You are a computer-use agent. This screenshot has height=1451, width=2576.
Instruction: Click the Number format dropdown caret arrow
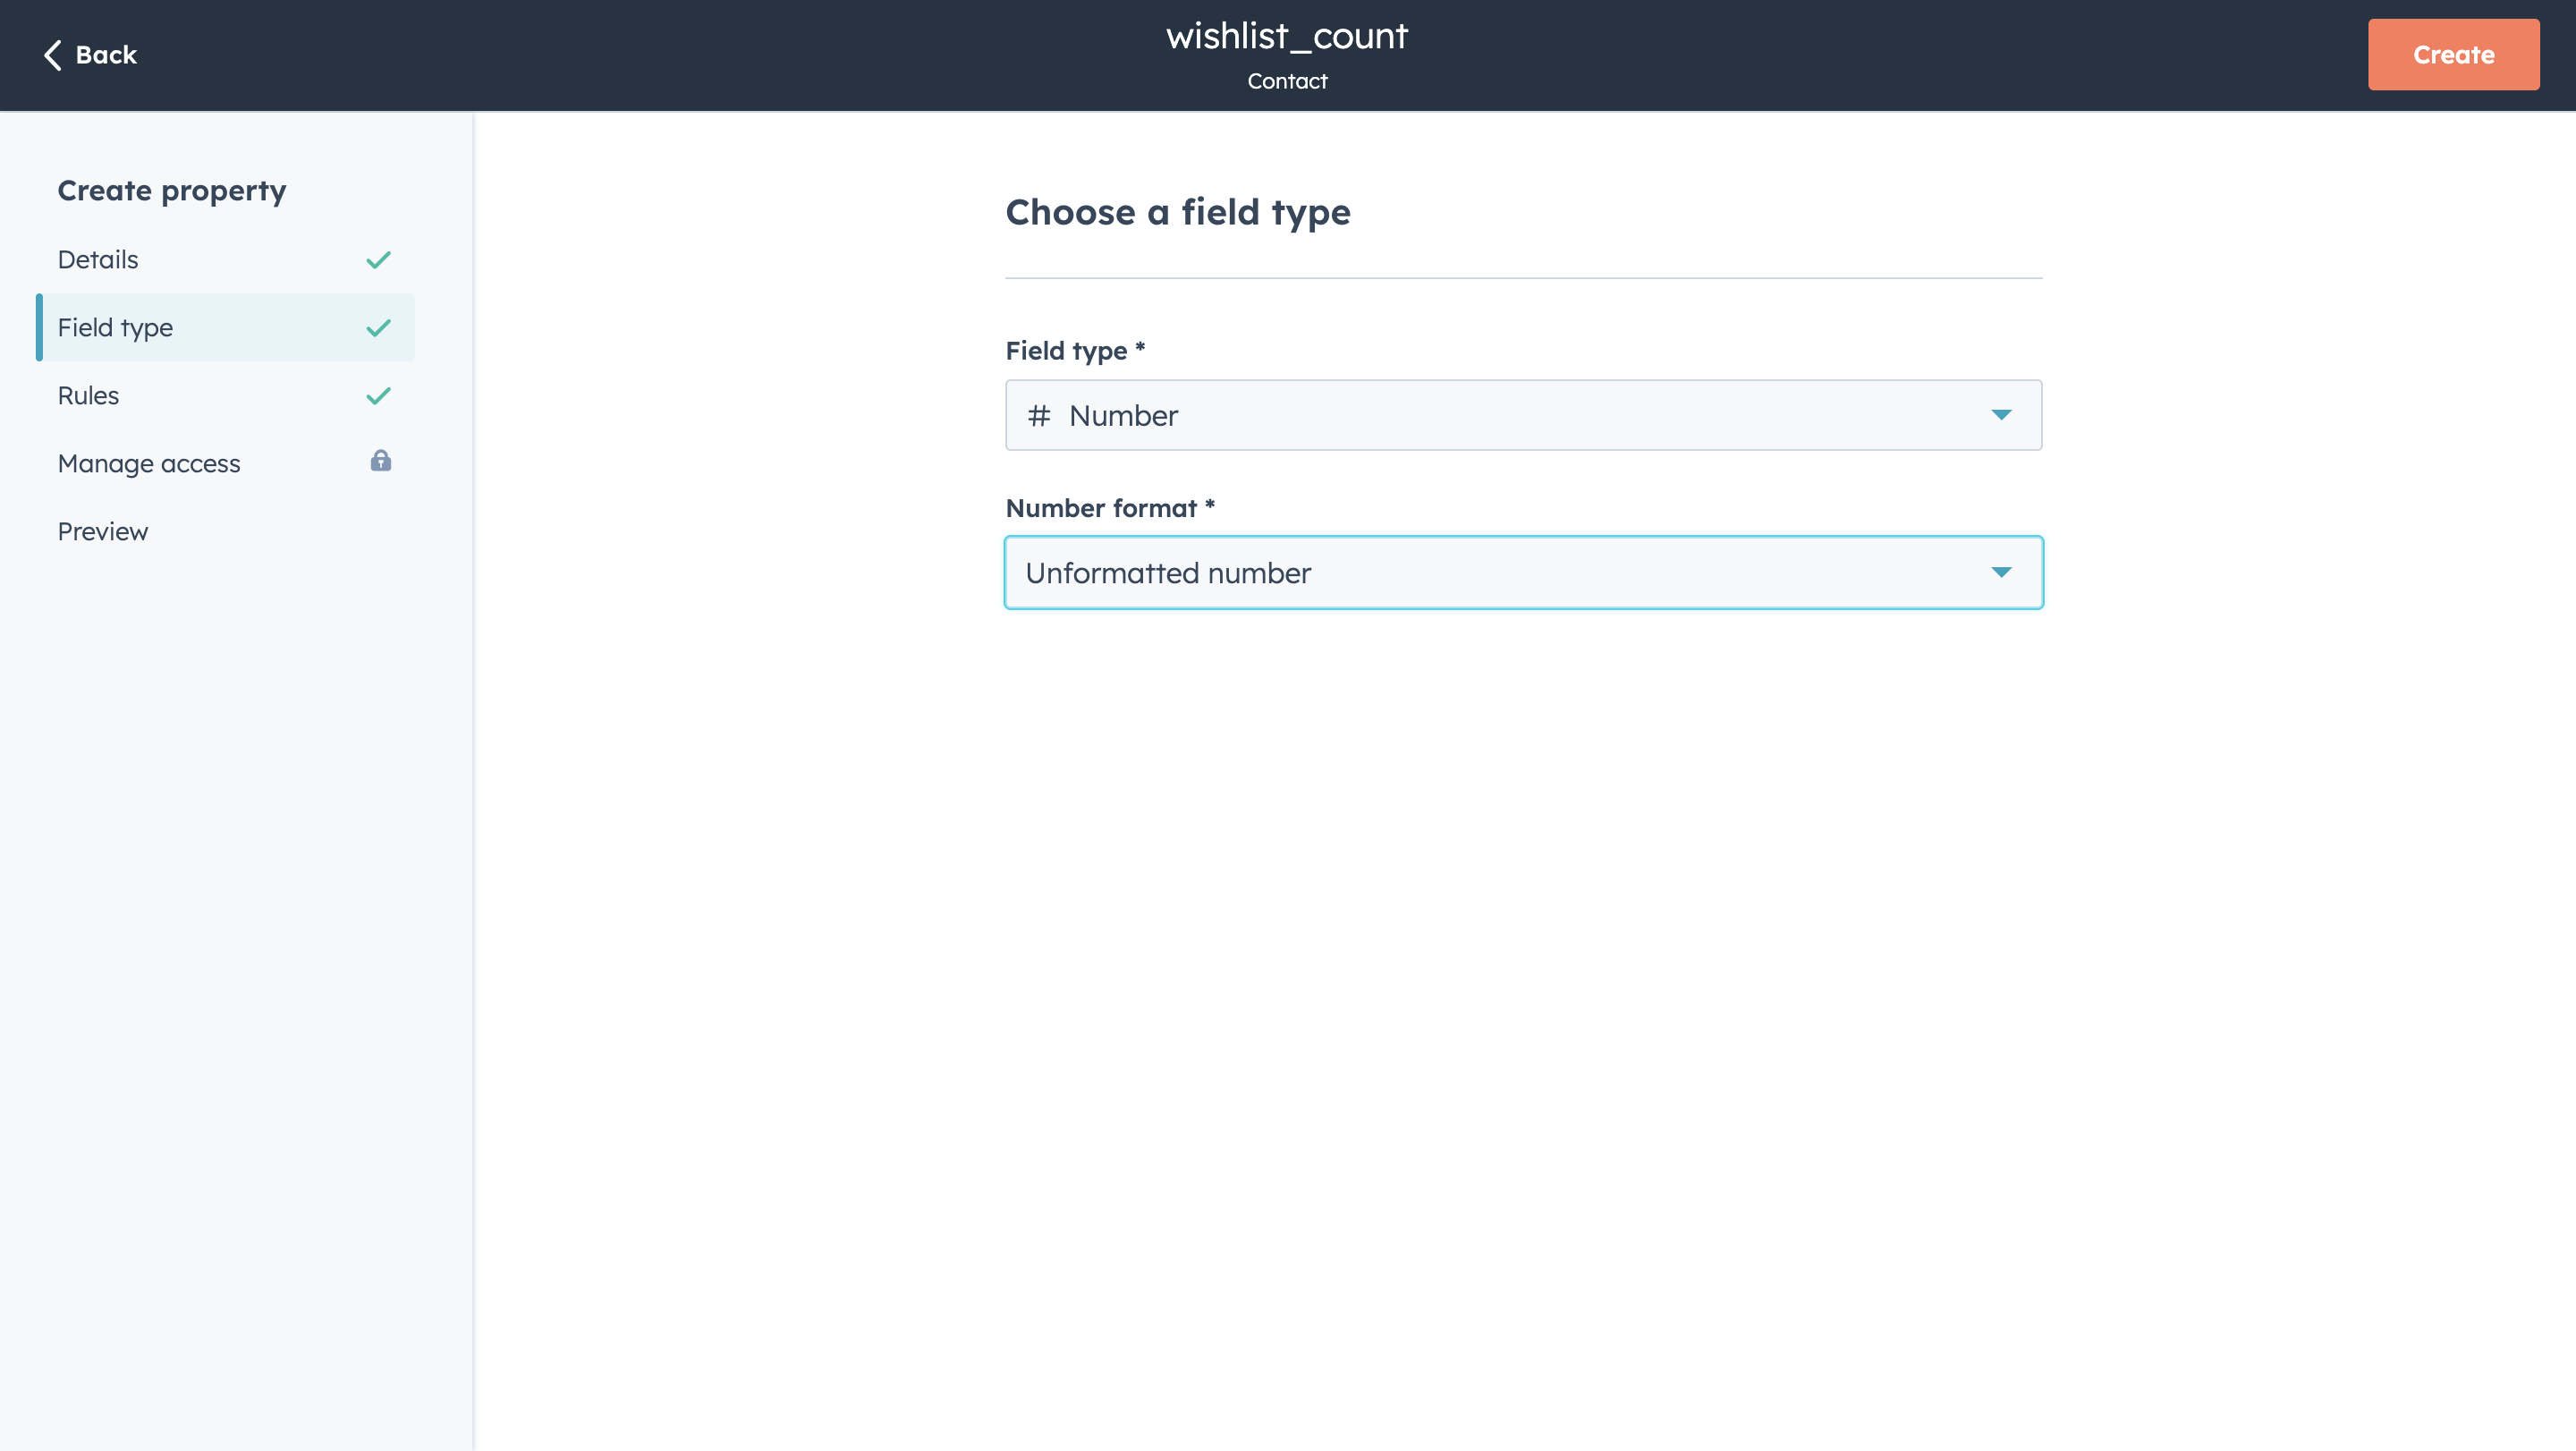pos(2000,572)
